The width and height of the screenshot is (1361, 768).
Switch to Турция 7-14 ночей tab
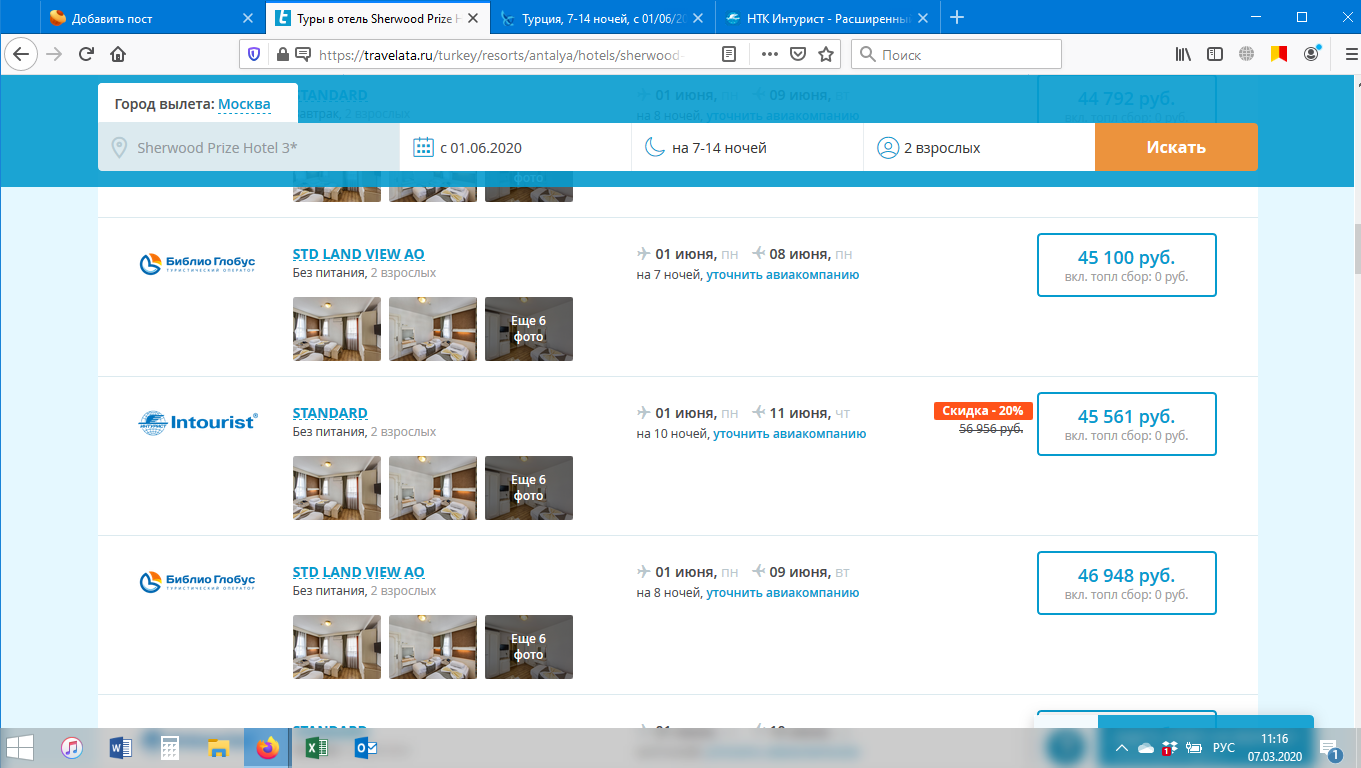604,17
